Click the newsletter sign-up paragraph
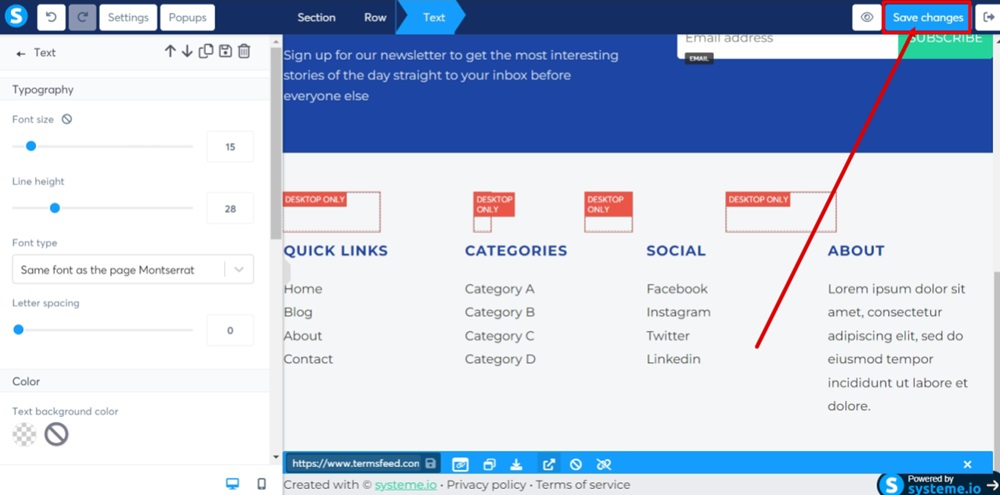 [x=451, y=75]
